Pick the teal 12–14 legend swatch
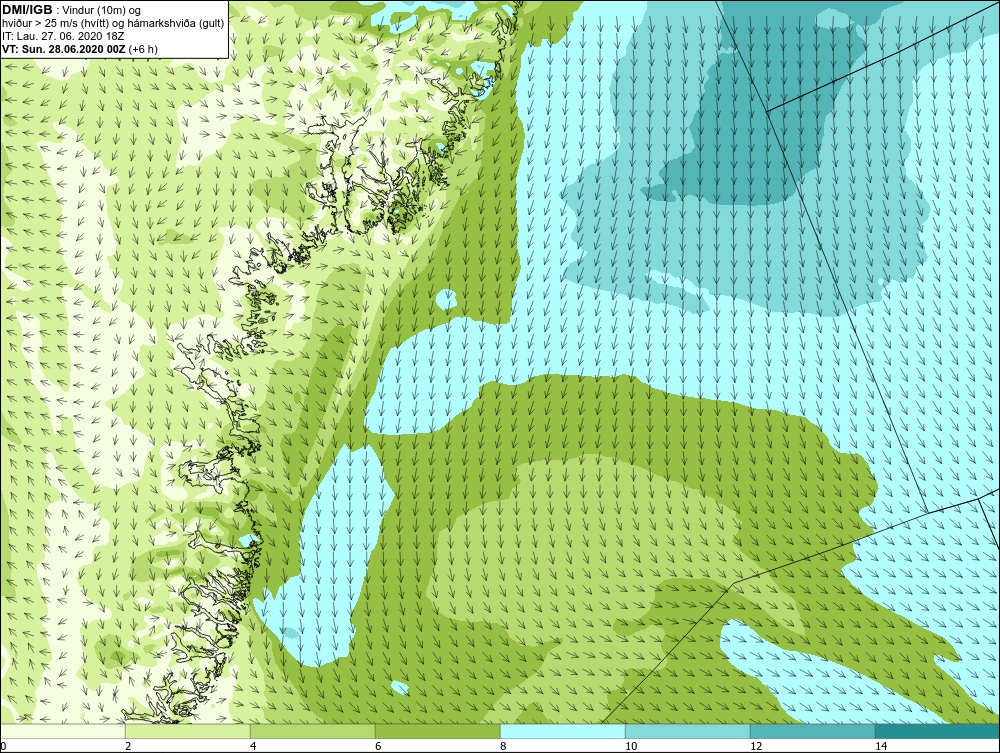1000x753 pixels. click(812, 731)
